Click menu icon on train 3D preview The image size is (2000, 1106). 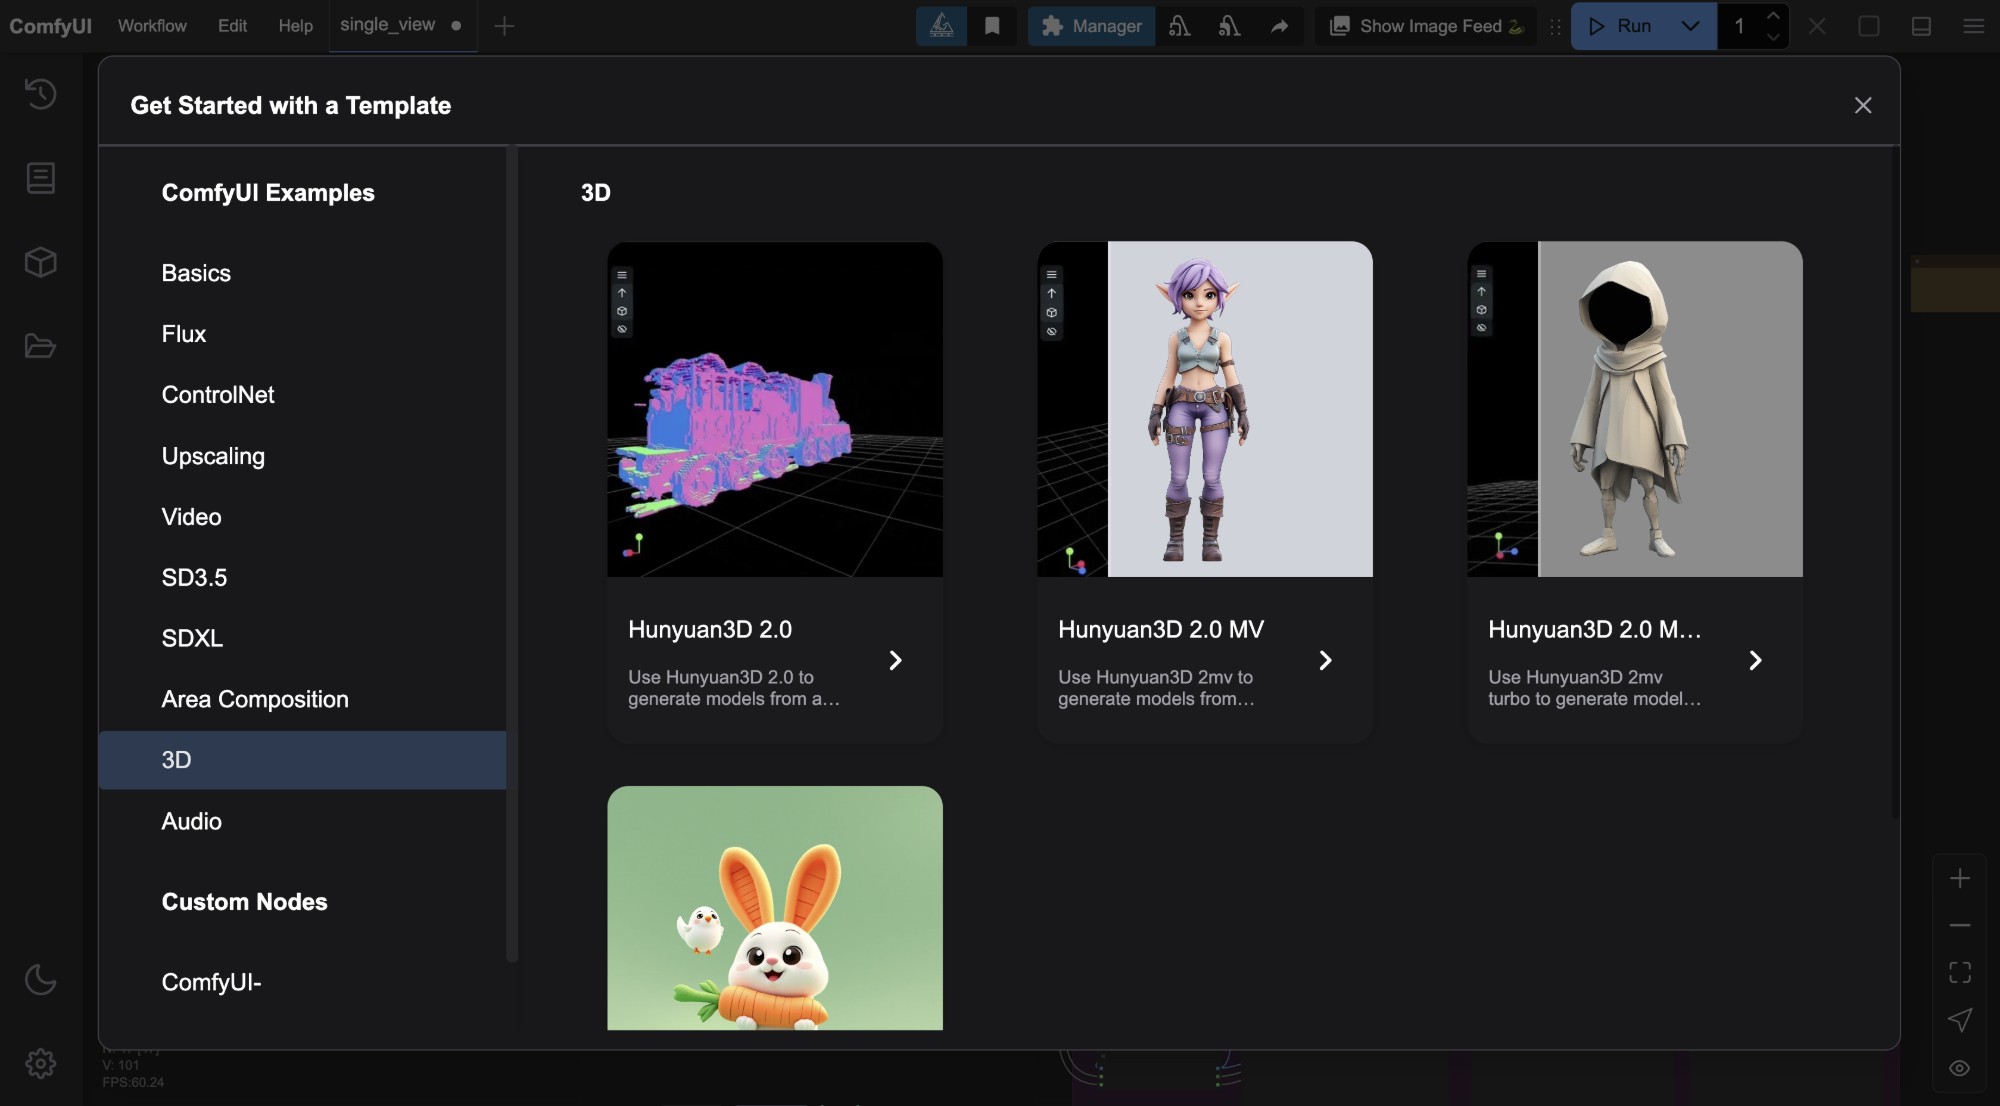click(622, 275)
